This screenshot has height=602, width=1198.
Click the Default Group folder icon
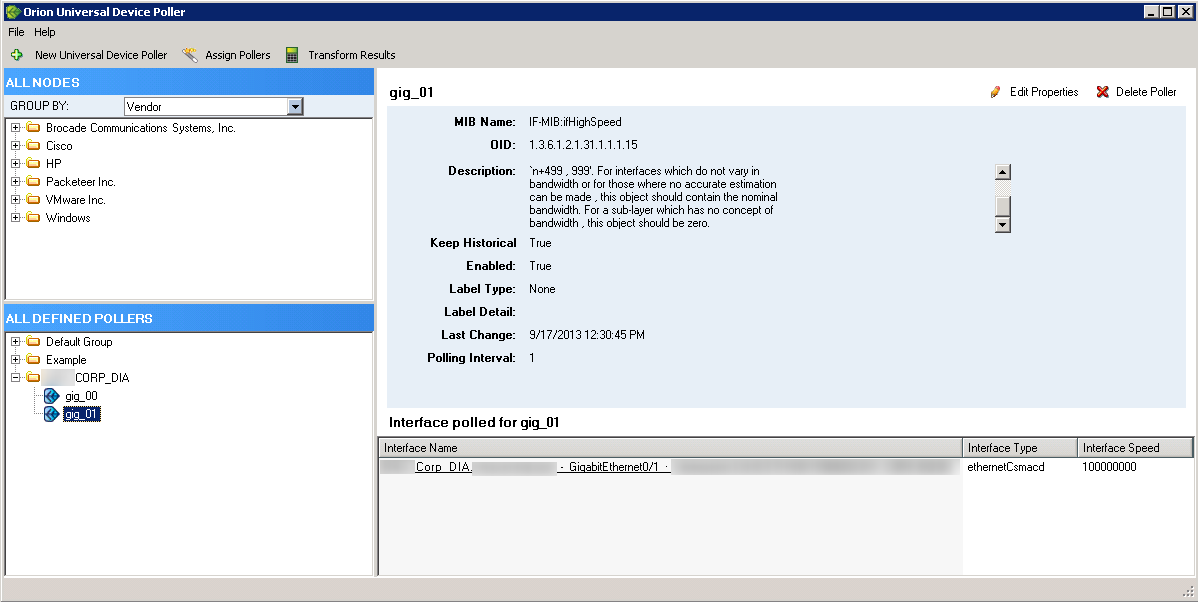point(33,341)
